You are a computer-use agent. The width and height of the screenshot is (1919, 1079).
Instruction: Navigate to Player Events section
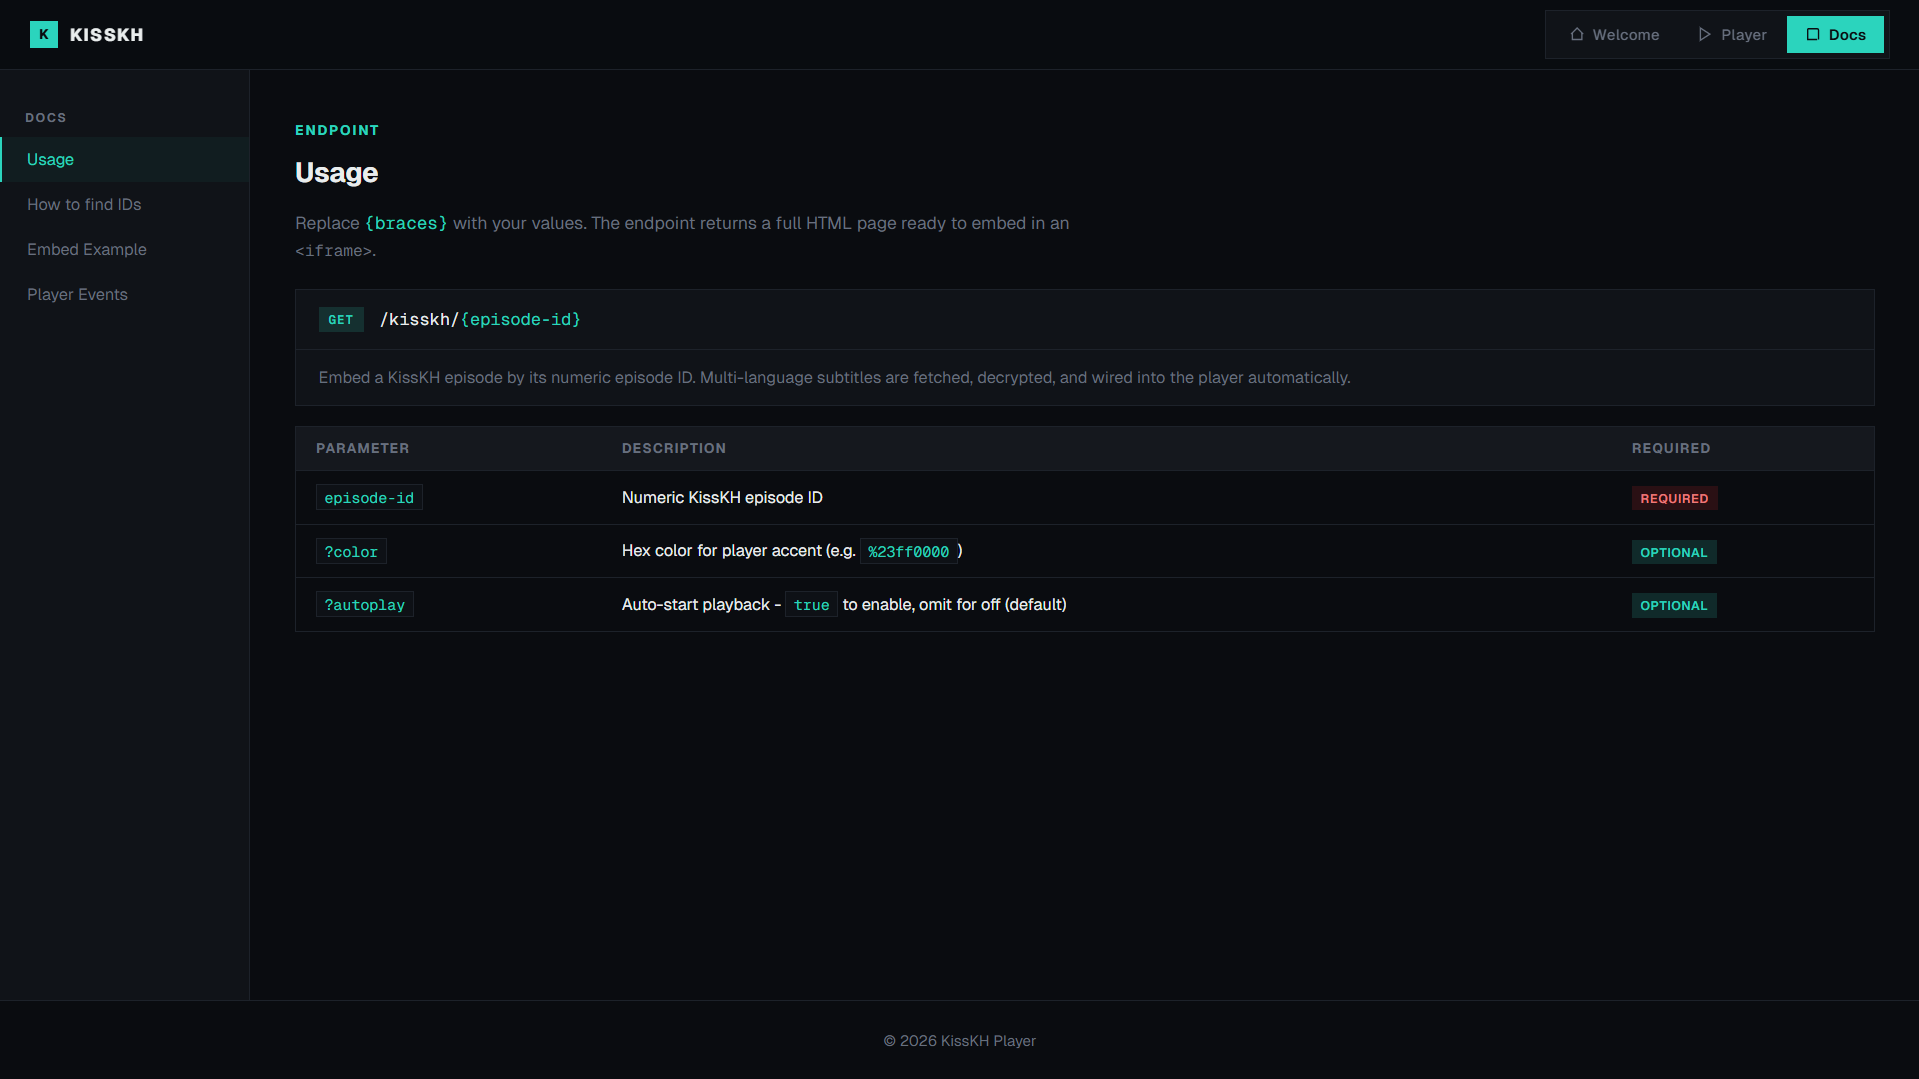point(125,295)
